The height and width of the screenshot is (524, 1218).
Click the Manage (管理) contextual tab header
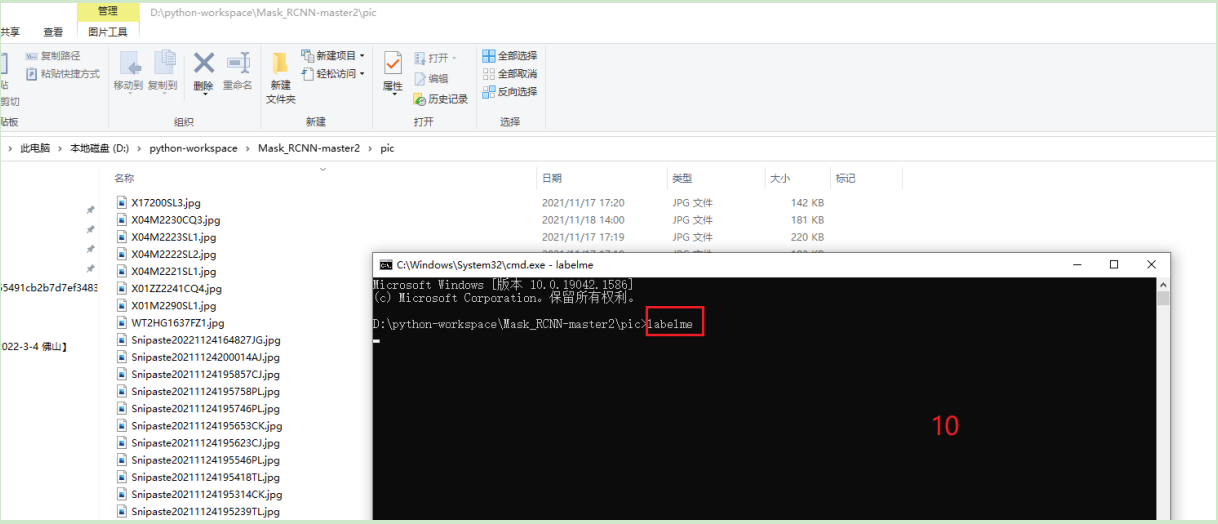click(x=108, y=11)
